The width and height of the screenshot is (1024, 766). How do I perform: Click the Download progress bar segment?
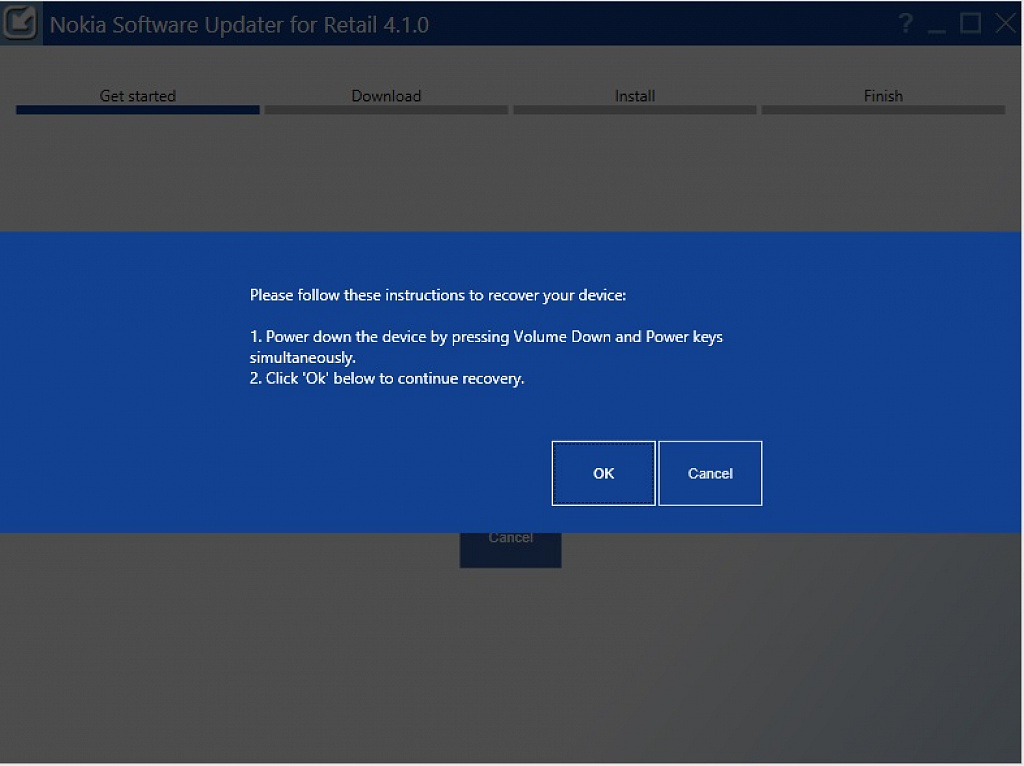coord(386,110)
